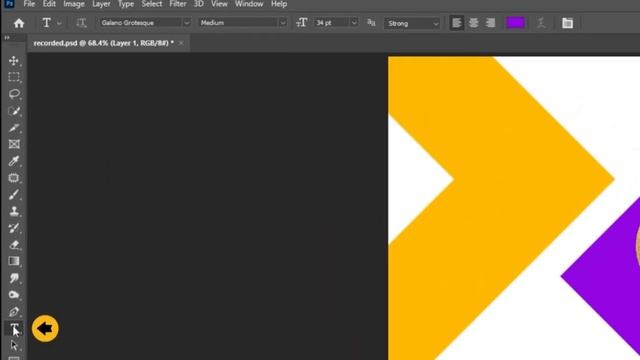Close the recorded.psd document tab
Screen dimensions: 640x360
coord(181,43)
